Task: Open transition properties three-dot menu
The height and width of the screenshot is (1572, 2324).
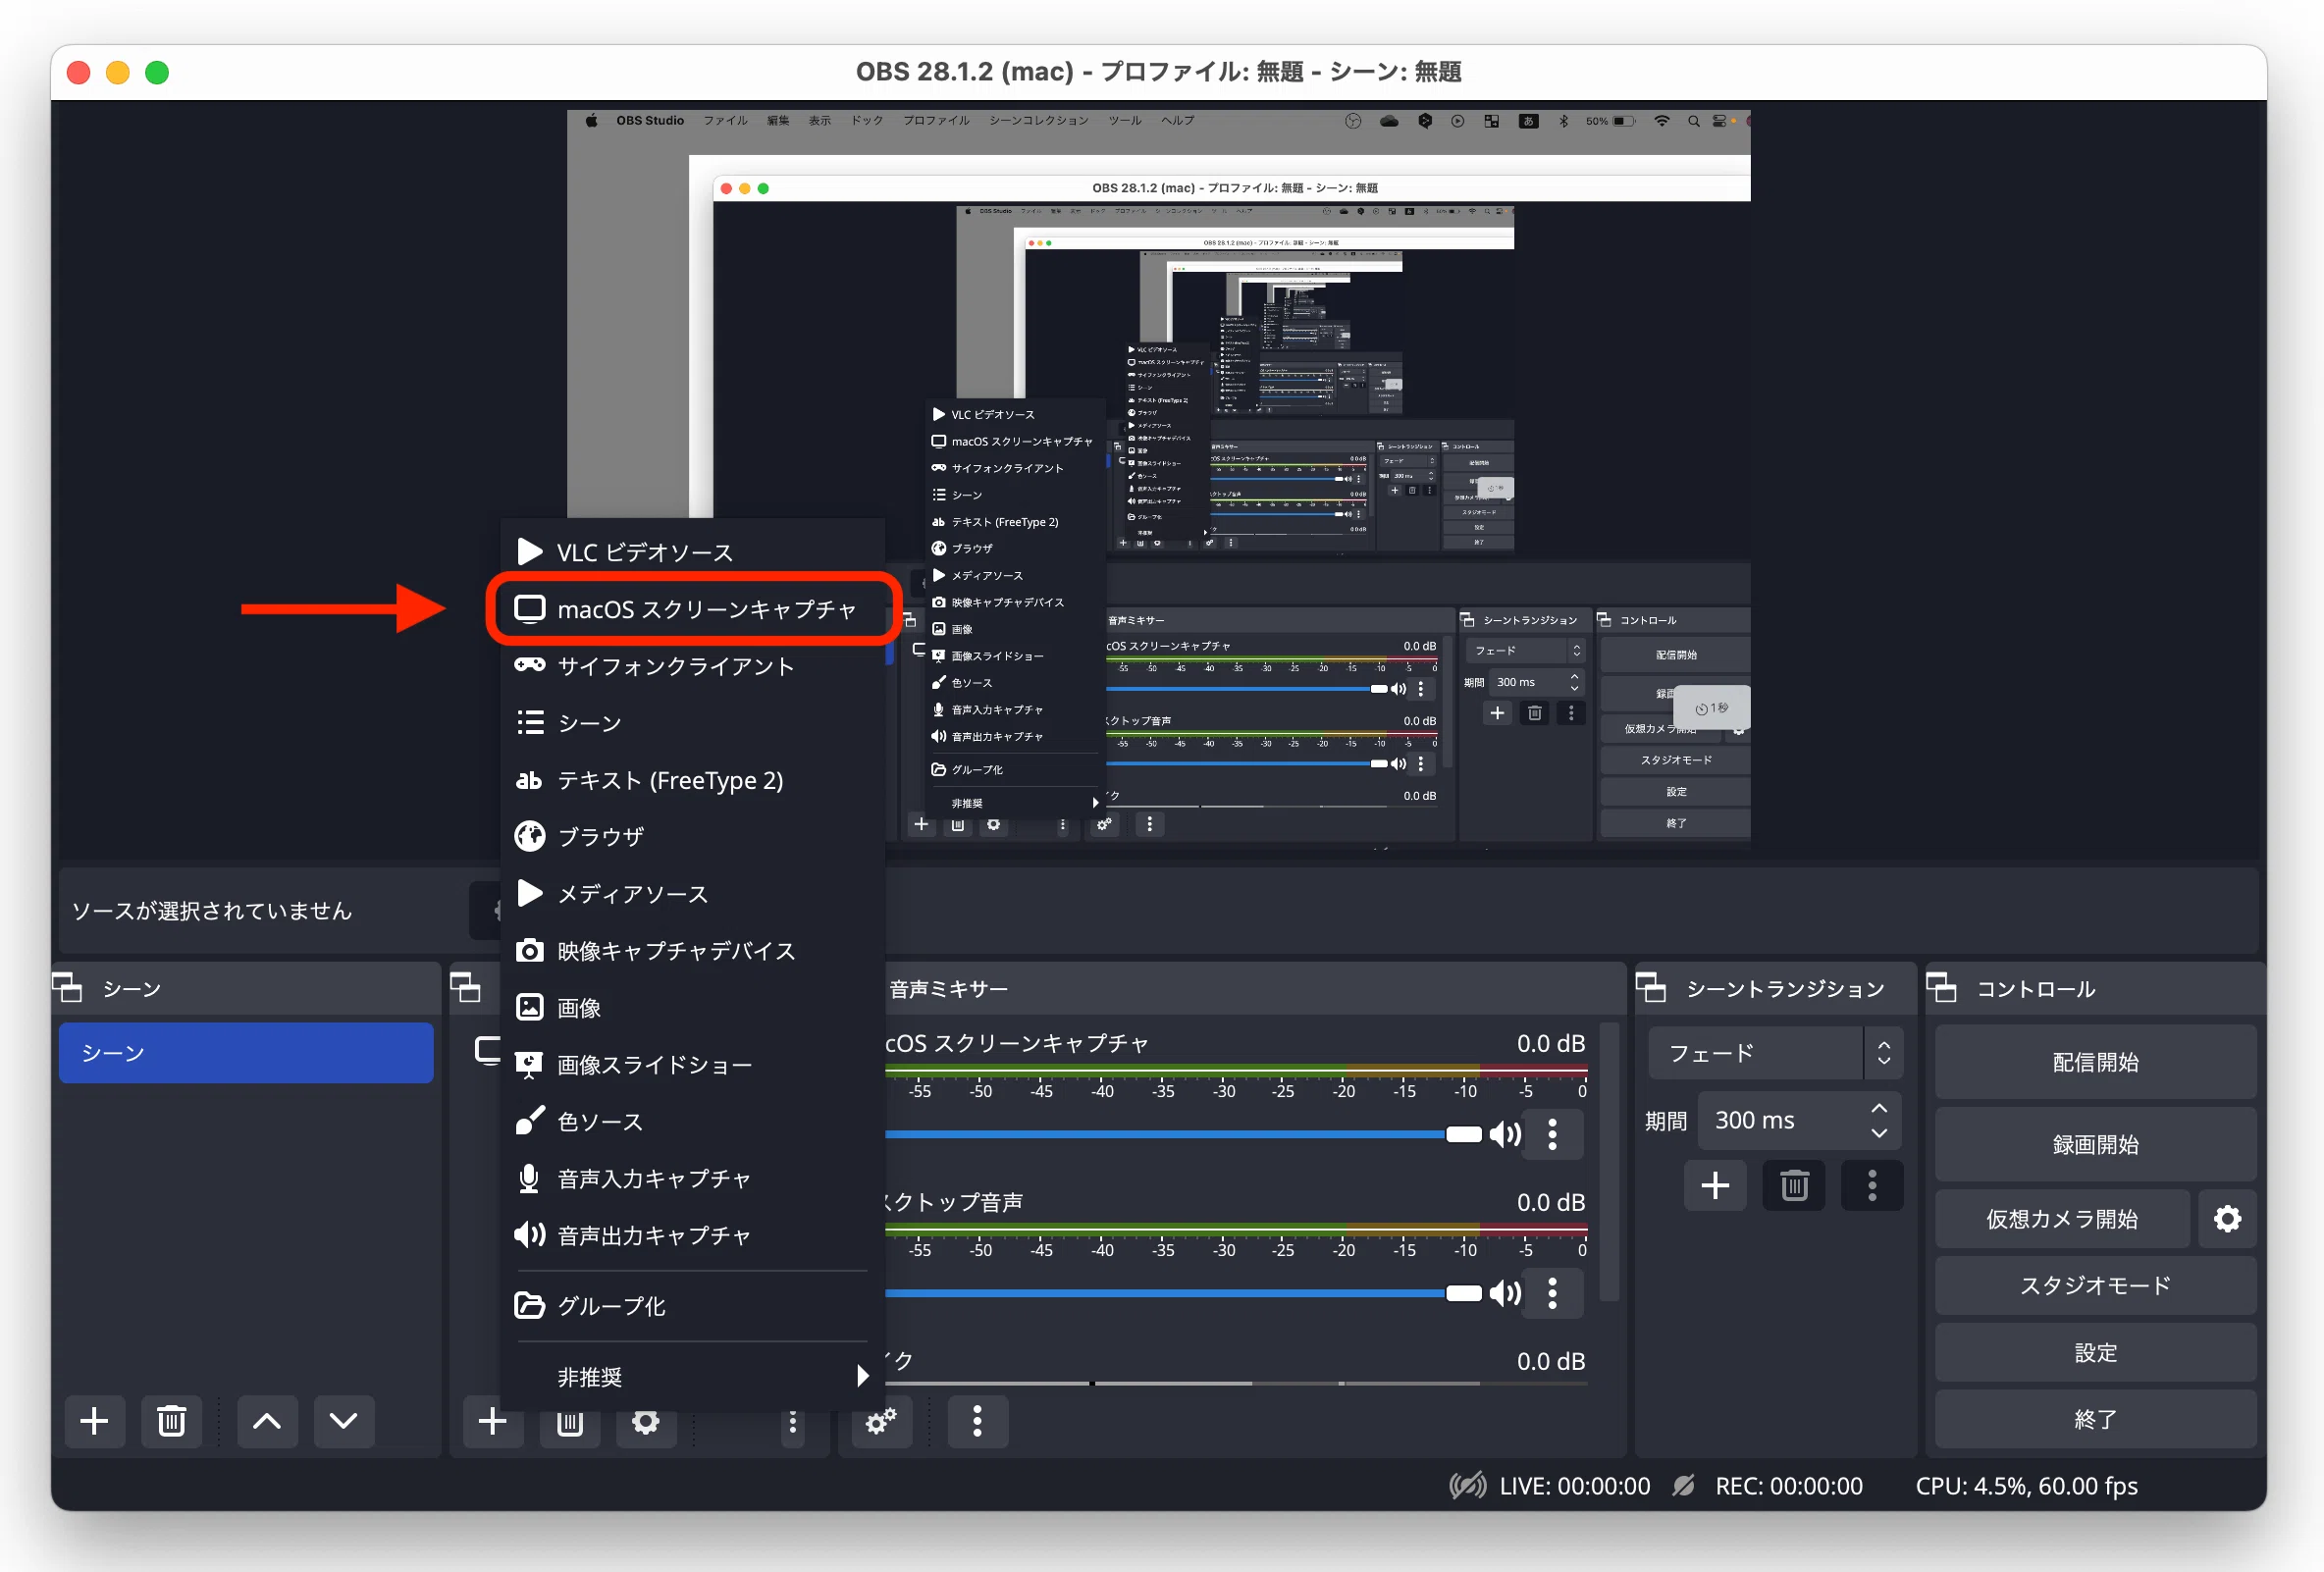Action: (1871, 1186)
